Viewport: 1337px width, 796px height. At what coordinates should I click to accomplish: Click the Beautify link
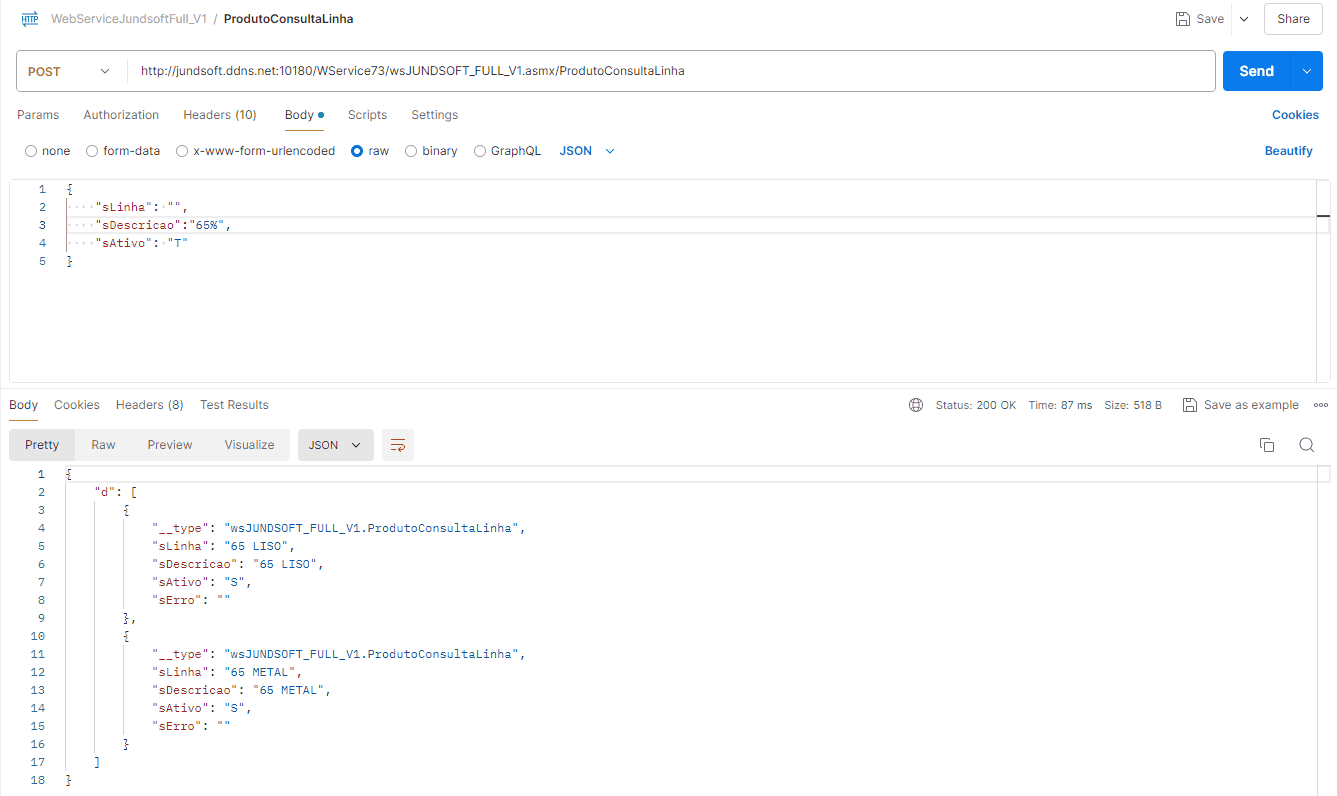click(x=1288, y=151)
